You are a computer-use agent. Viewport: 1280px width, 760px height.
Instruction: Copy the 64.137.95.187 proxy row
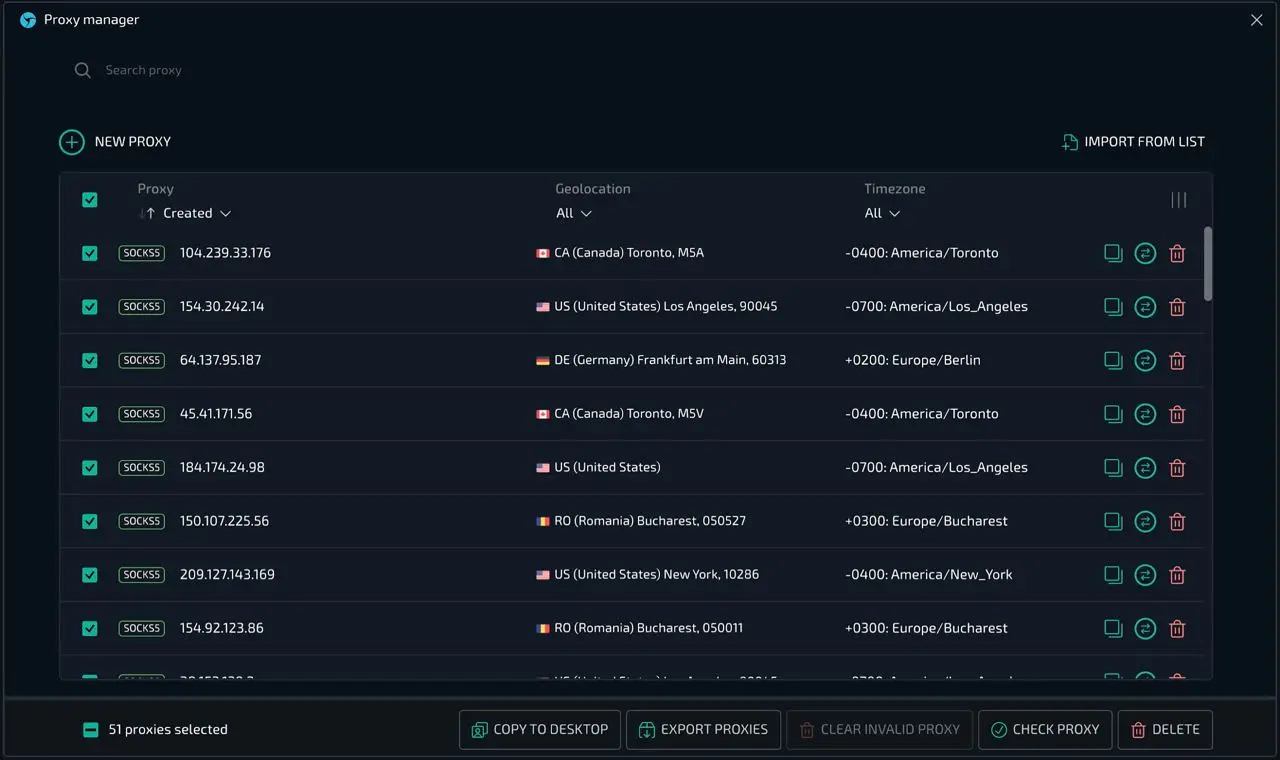coord(1113,360)
